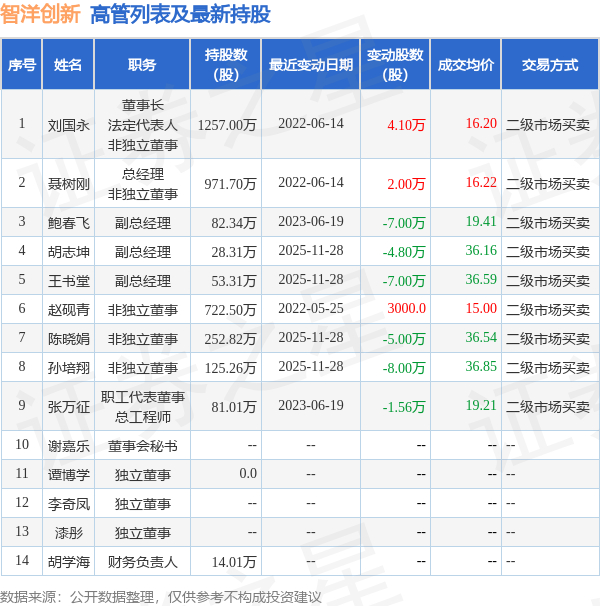Click holdings value 971.70万
Screen dimensions: 600x606
coord(230,184)
